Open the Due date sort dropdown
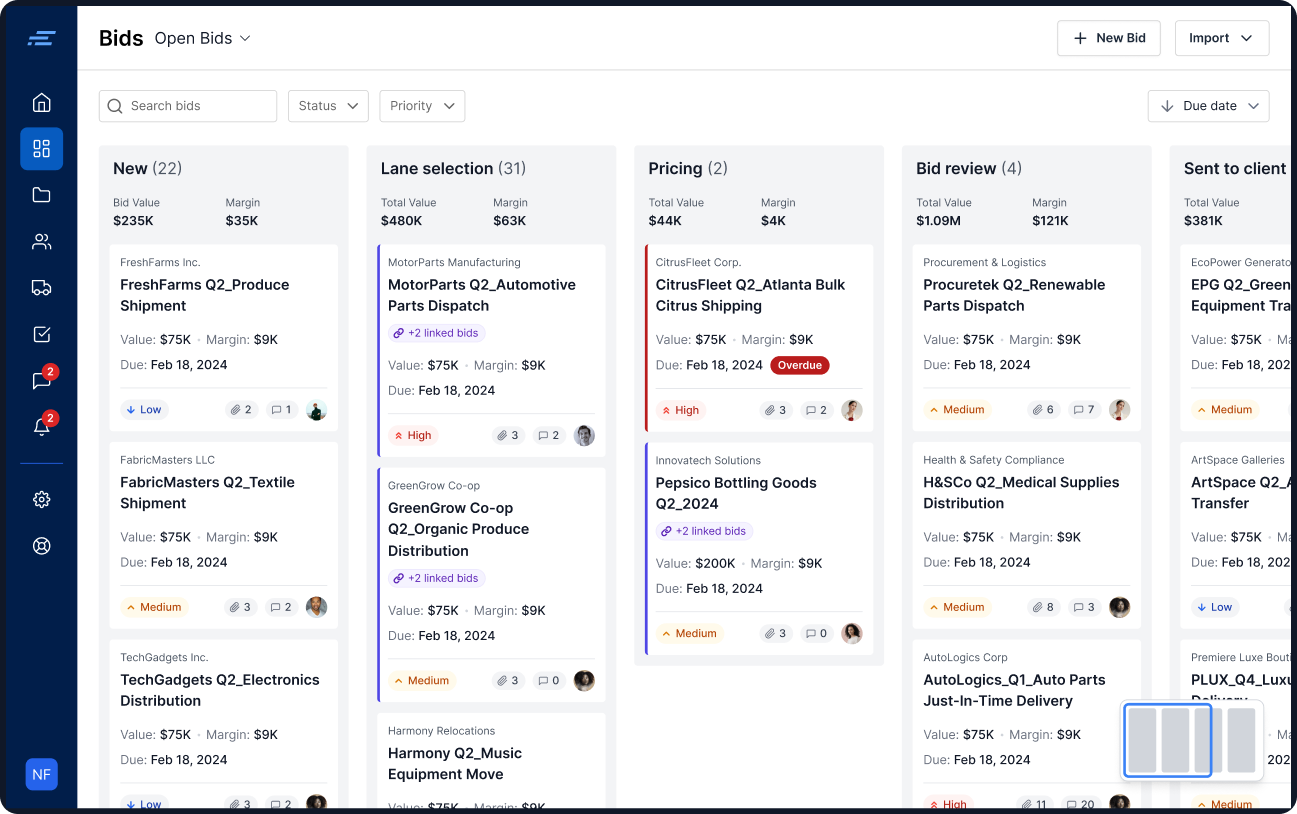This screenshot has width=1297, height=814. (x=1209, y=106)
